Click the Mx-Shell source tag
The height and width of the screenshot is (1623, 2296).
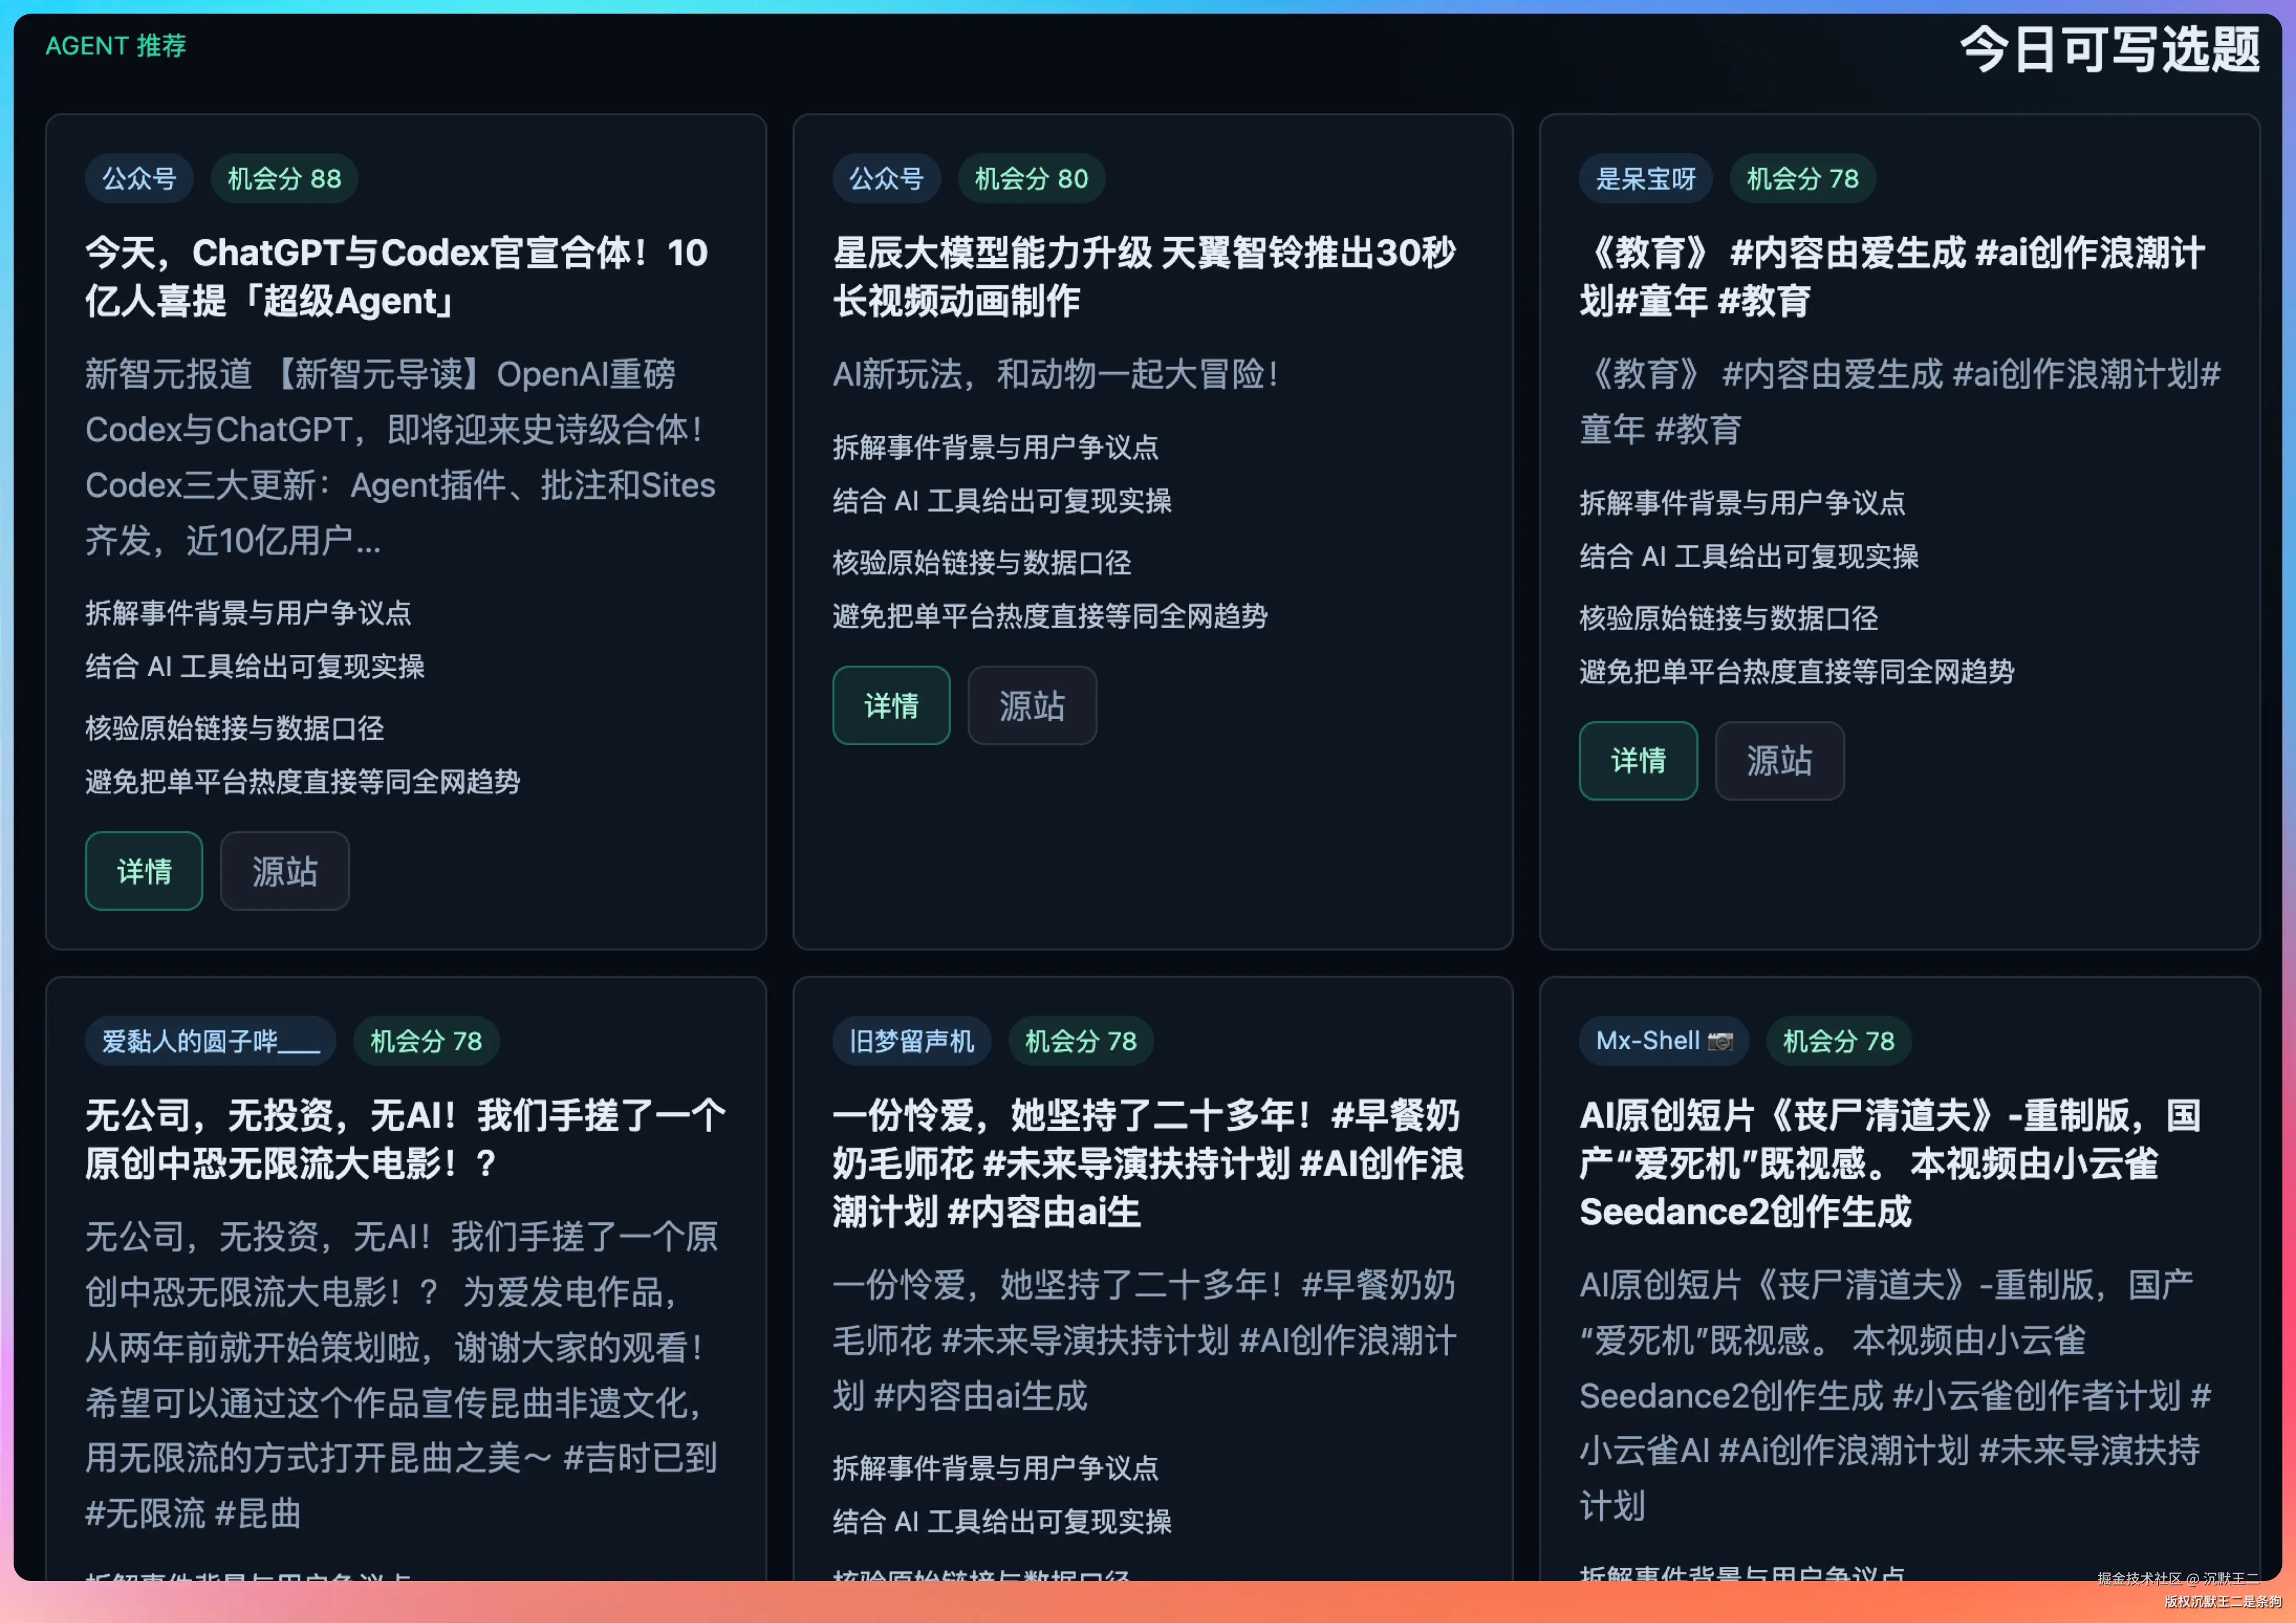click(1664, 1041)
